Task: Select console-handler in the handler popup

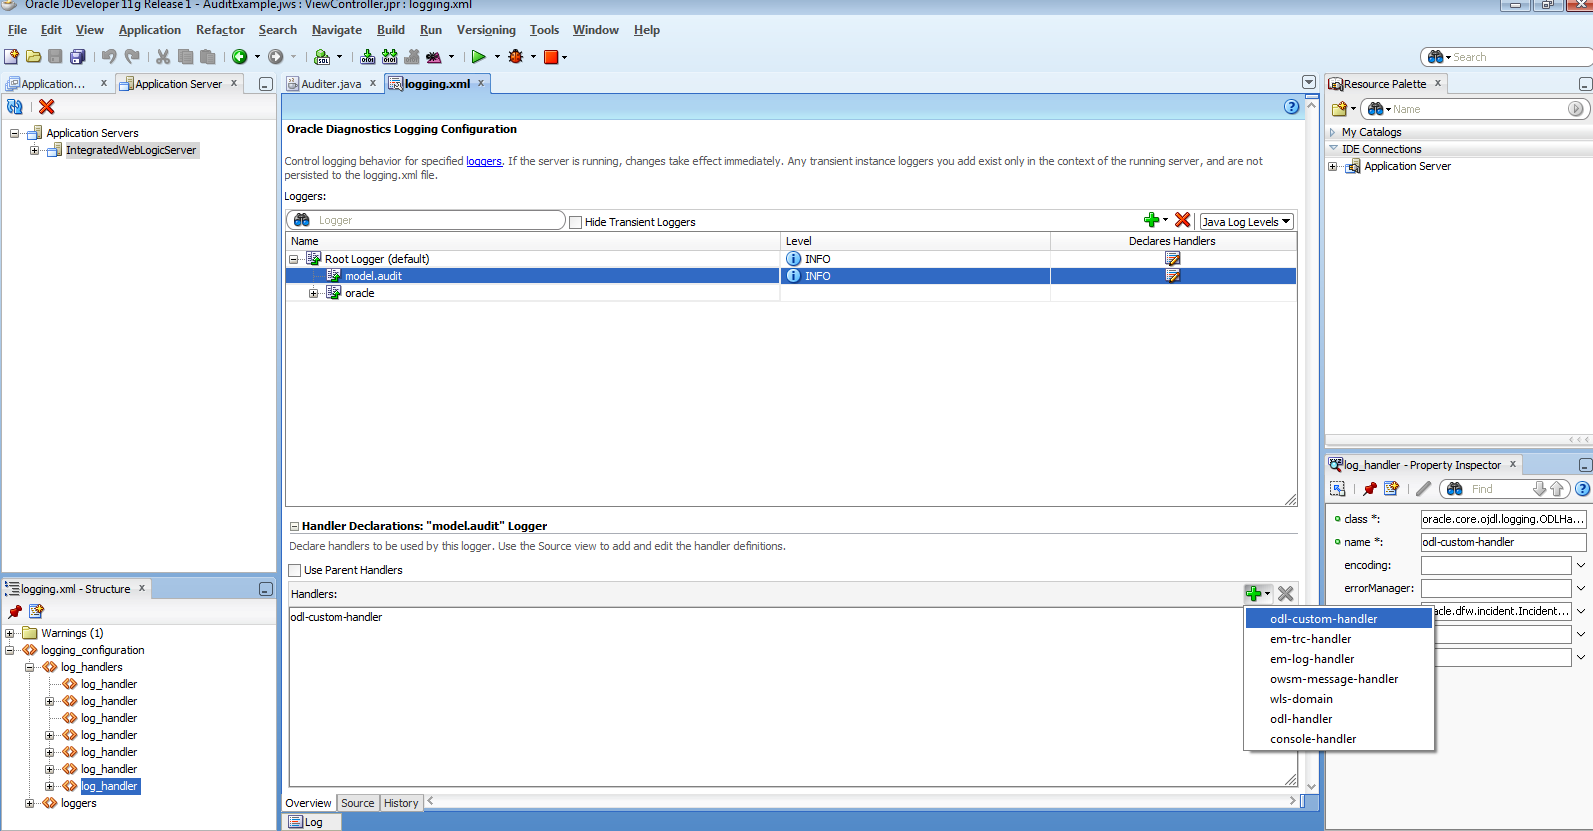Action: tap(1339, 739)
